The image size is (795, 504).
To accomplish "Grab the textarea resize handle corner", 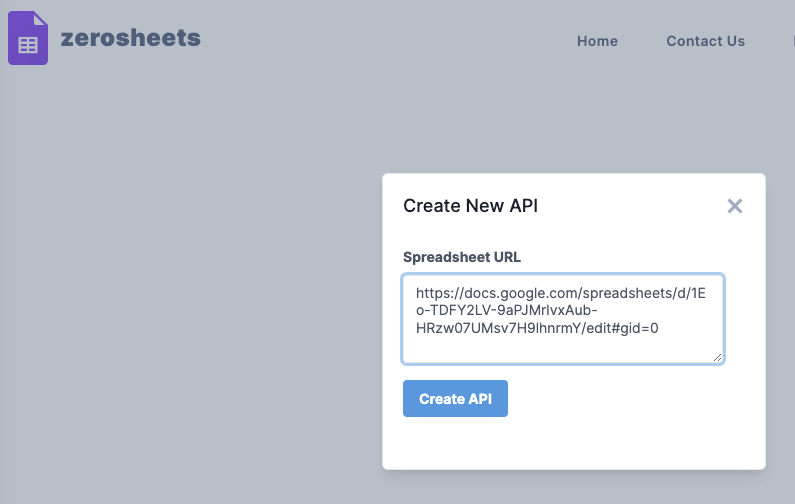I will click(717, 357).
